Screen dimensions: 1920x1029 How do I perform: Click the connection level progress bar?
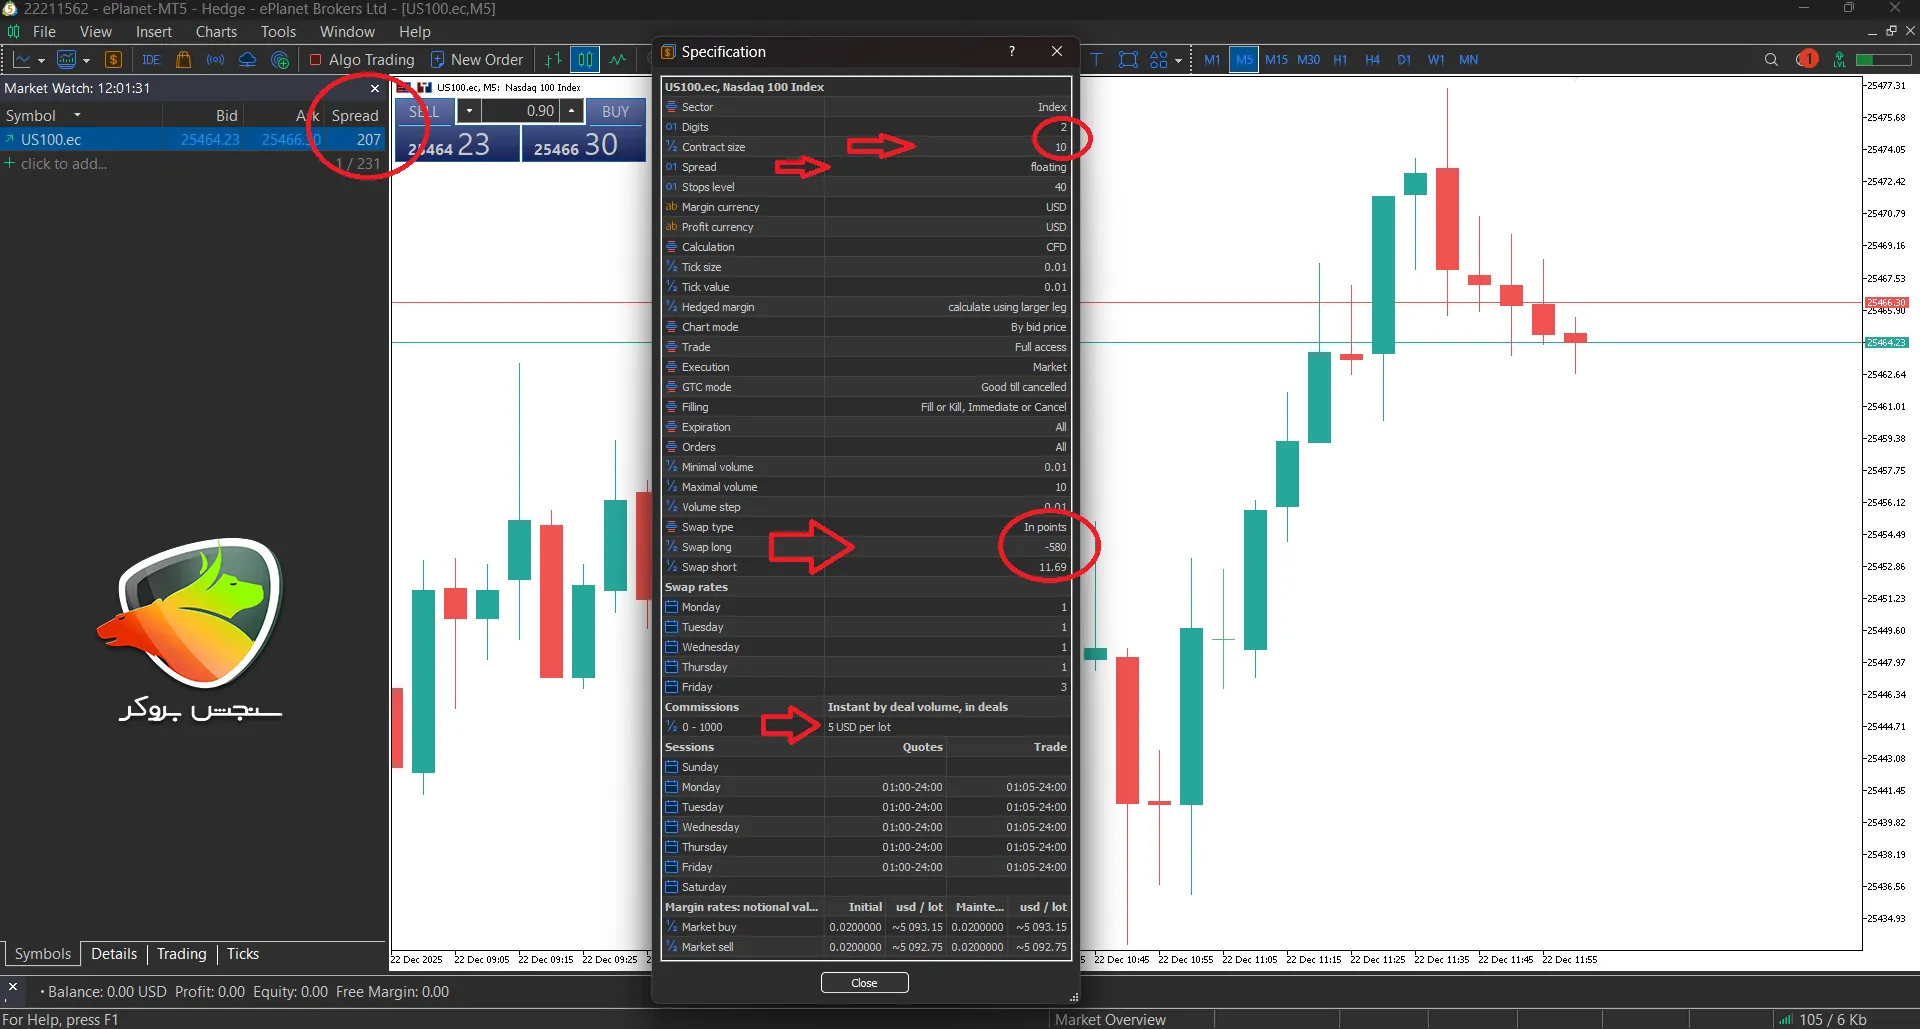pyautogui.click(x=1878, y=60)
